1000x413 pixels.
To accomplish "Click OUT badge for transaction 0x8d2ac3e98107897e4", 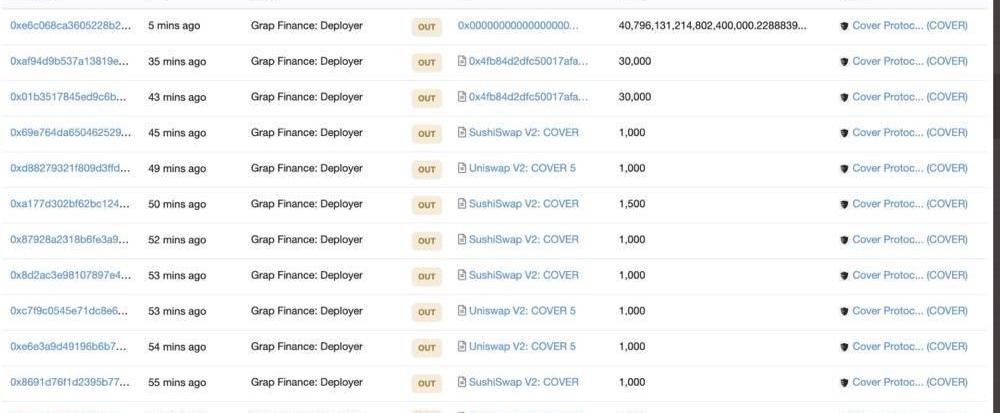I will (x=427, y=276).
